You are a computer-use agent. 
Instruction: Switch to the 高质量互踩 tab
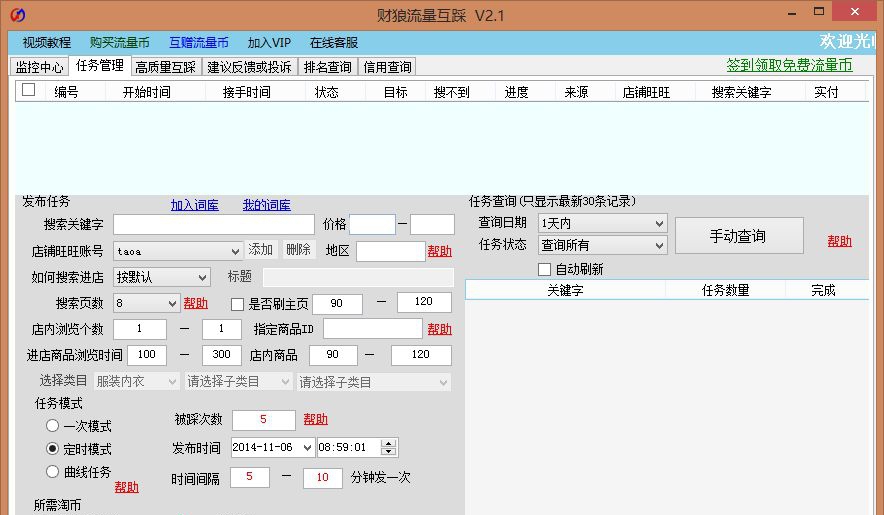pyautogui.click(x=165, y=67)
